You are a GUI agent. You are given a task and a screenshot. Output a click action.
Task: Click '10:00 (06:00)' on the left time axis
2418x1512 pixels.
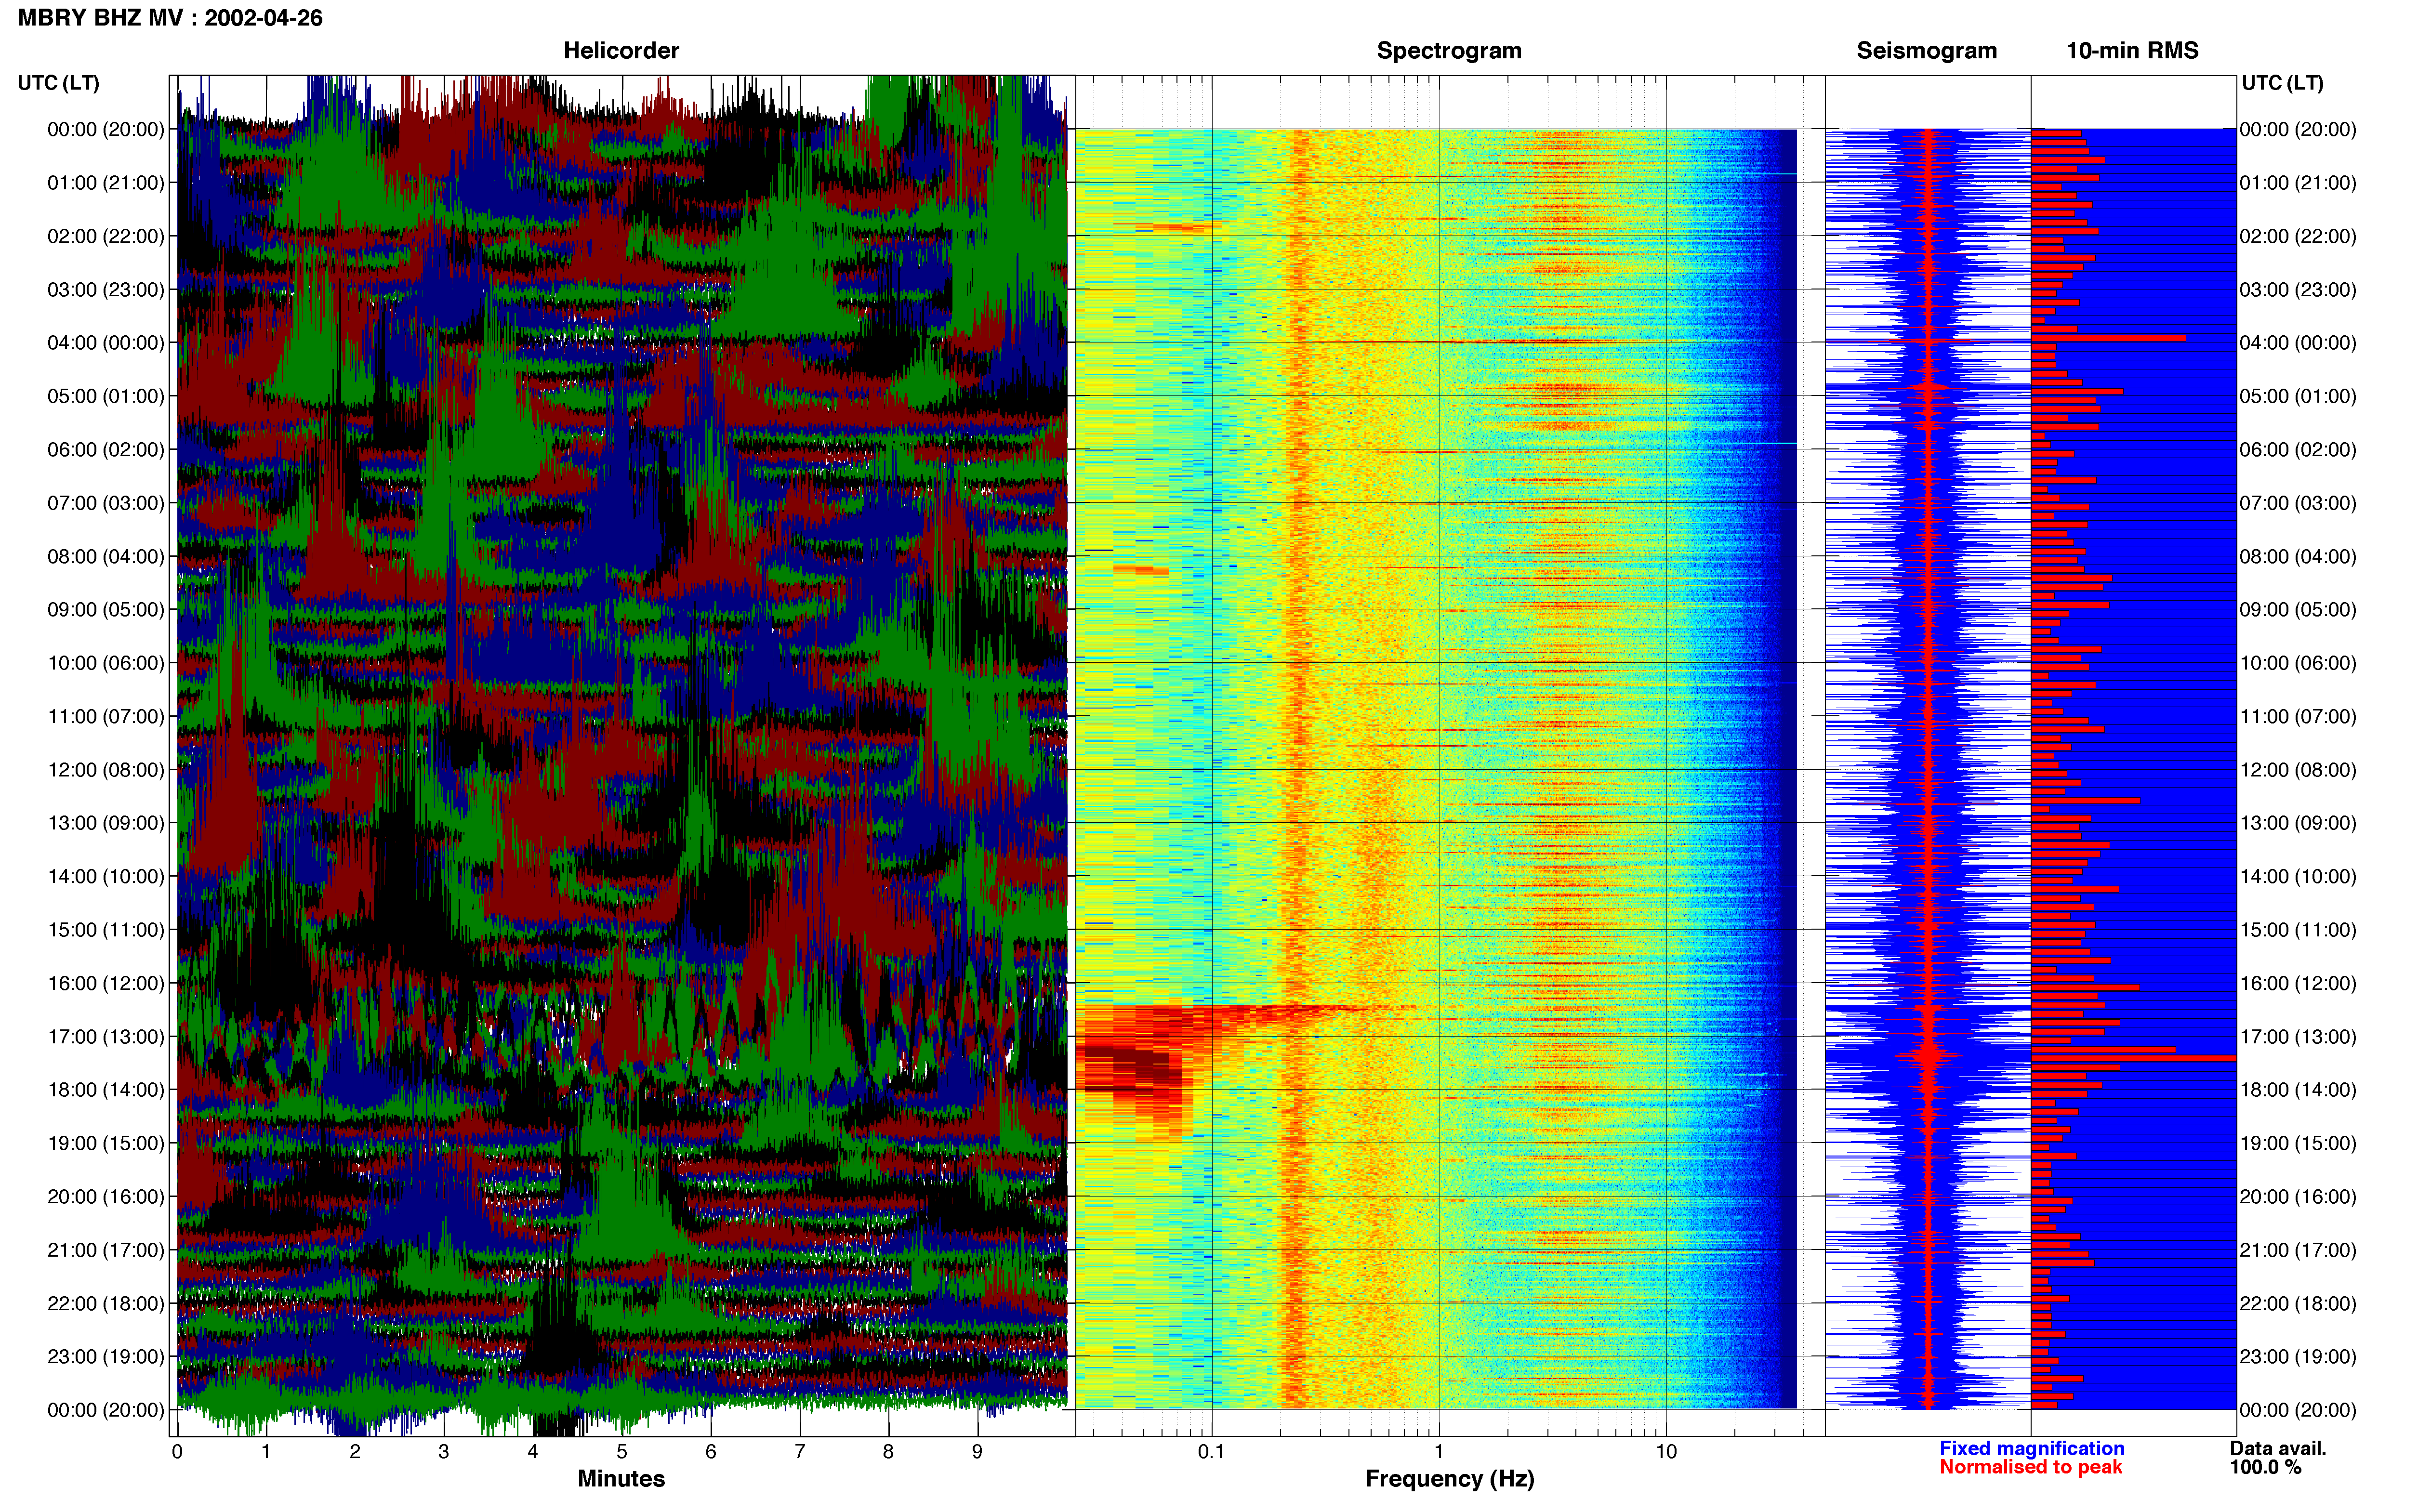pos(106,663)
